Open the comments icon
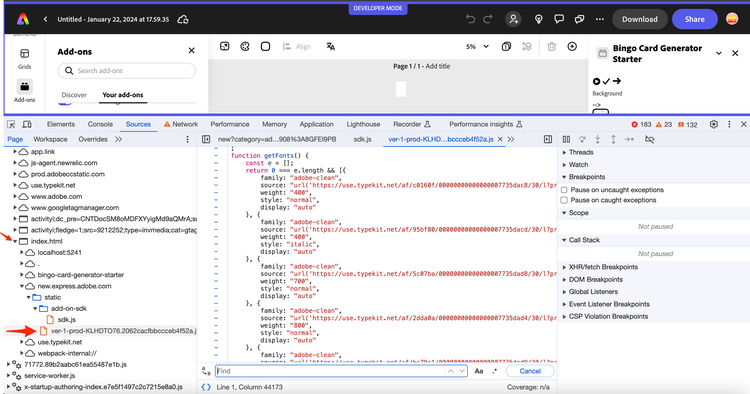Image resolution: width=750 pixels, height=394 pixels. pyautogui.click(x=559, y=19)
